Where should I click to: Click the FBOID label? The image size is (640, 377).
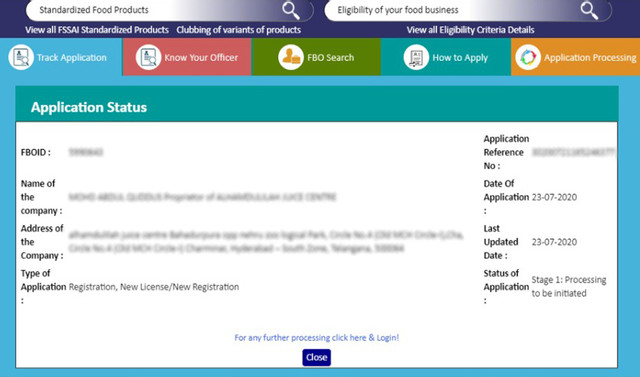(36, 152)
